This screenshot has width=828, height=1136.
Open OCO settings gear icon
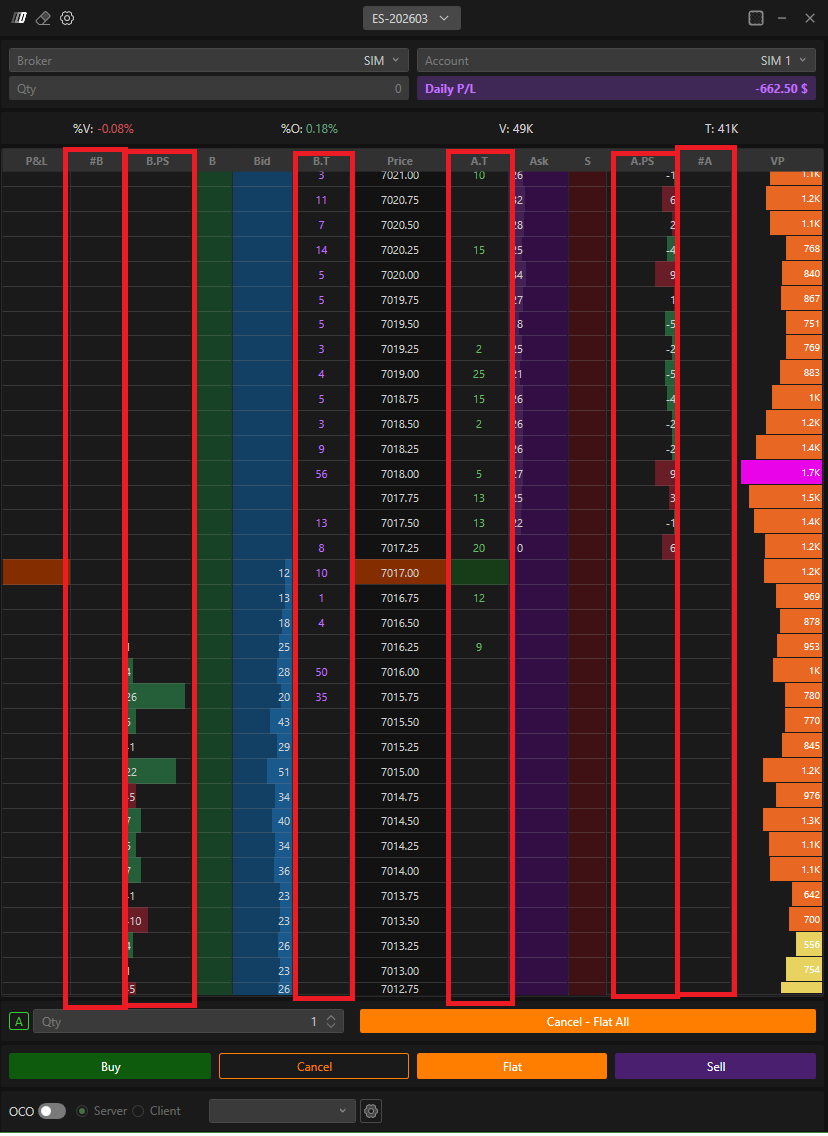[x=371, y=1111]
